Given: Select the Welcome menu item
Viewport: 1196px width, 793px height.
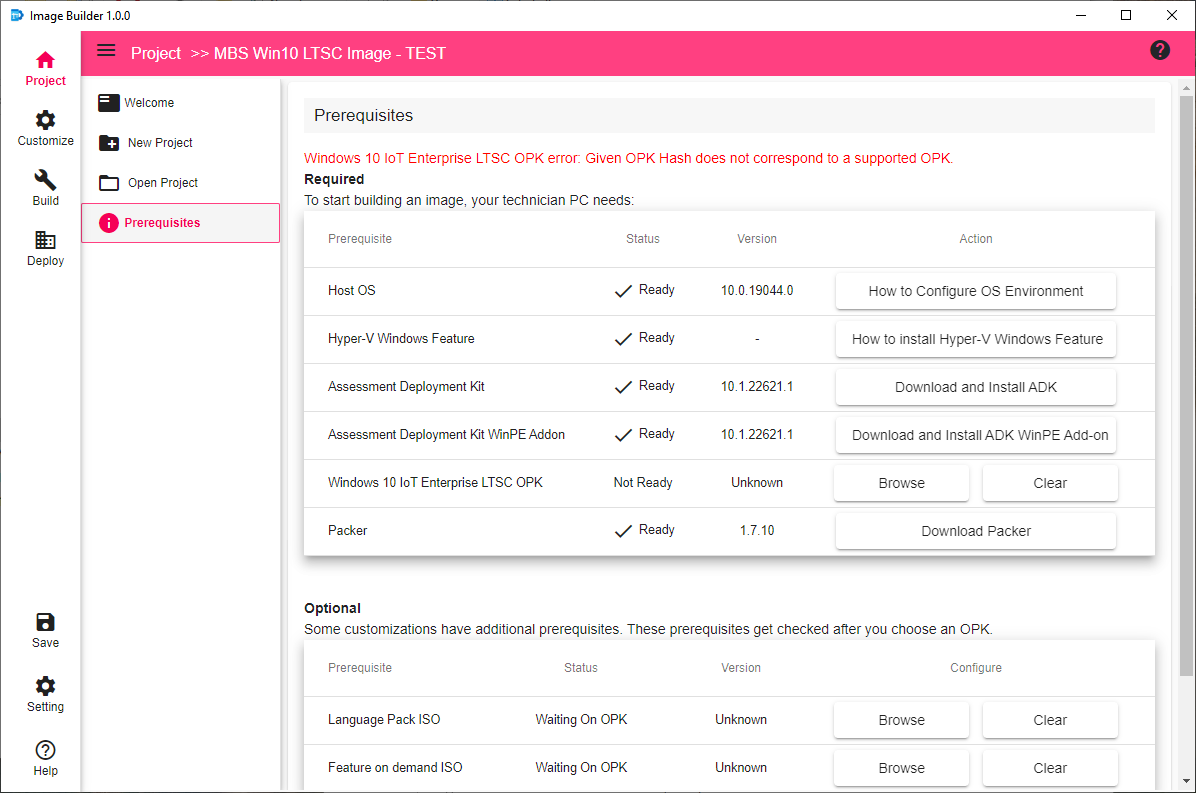Looking at the screenshot, I should pos(180,103).
